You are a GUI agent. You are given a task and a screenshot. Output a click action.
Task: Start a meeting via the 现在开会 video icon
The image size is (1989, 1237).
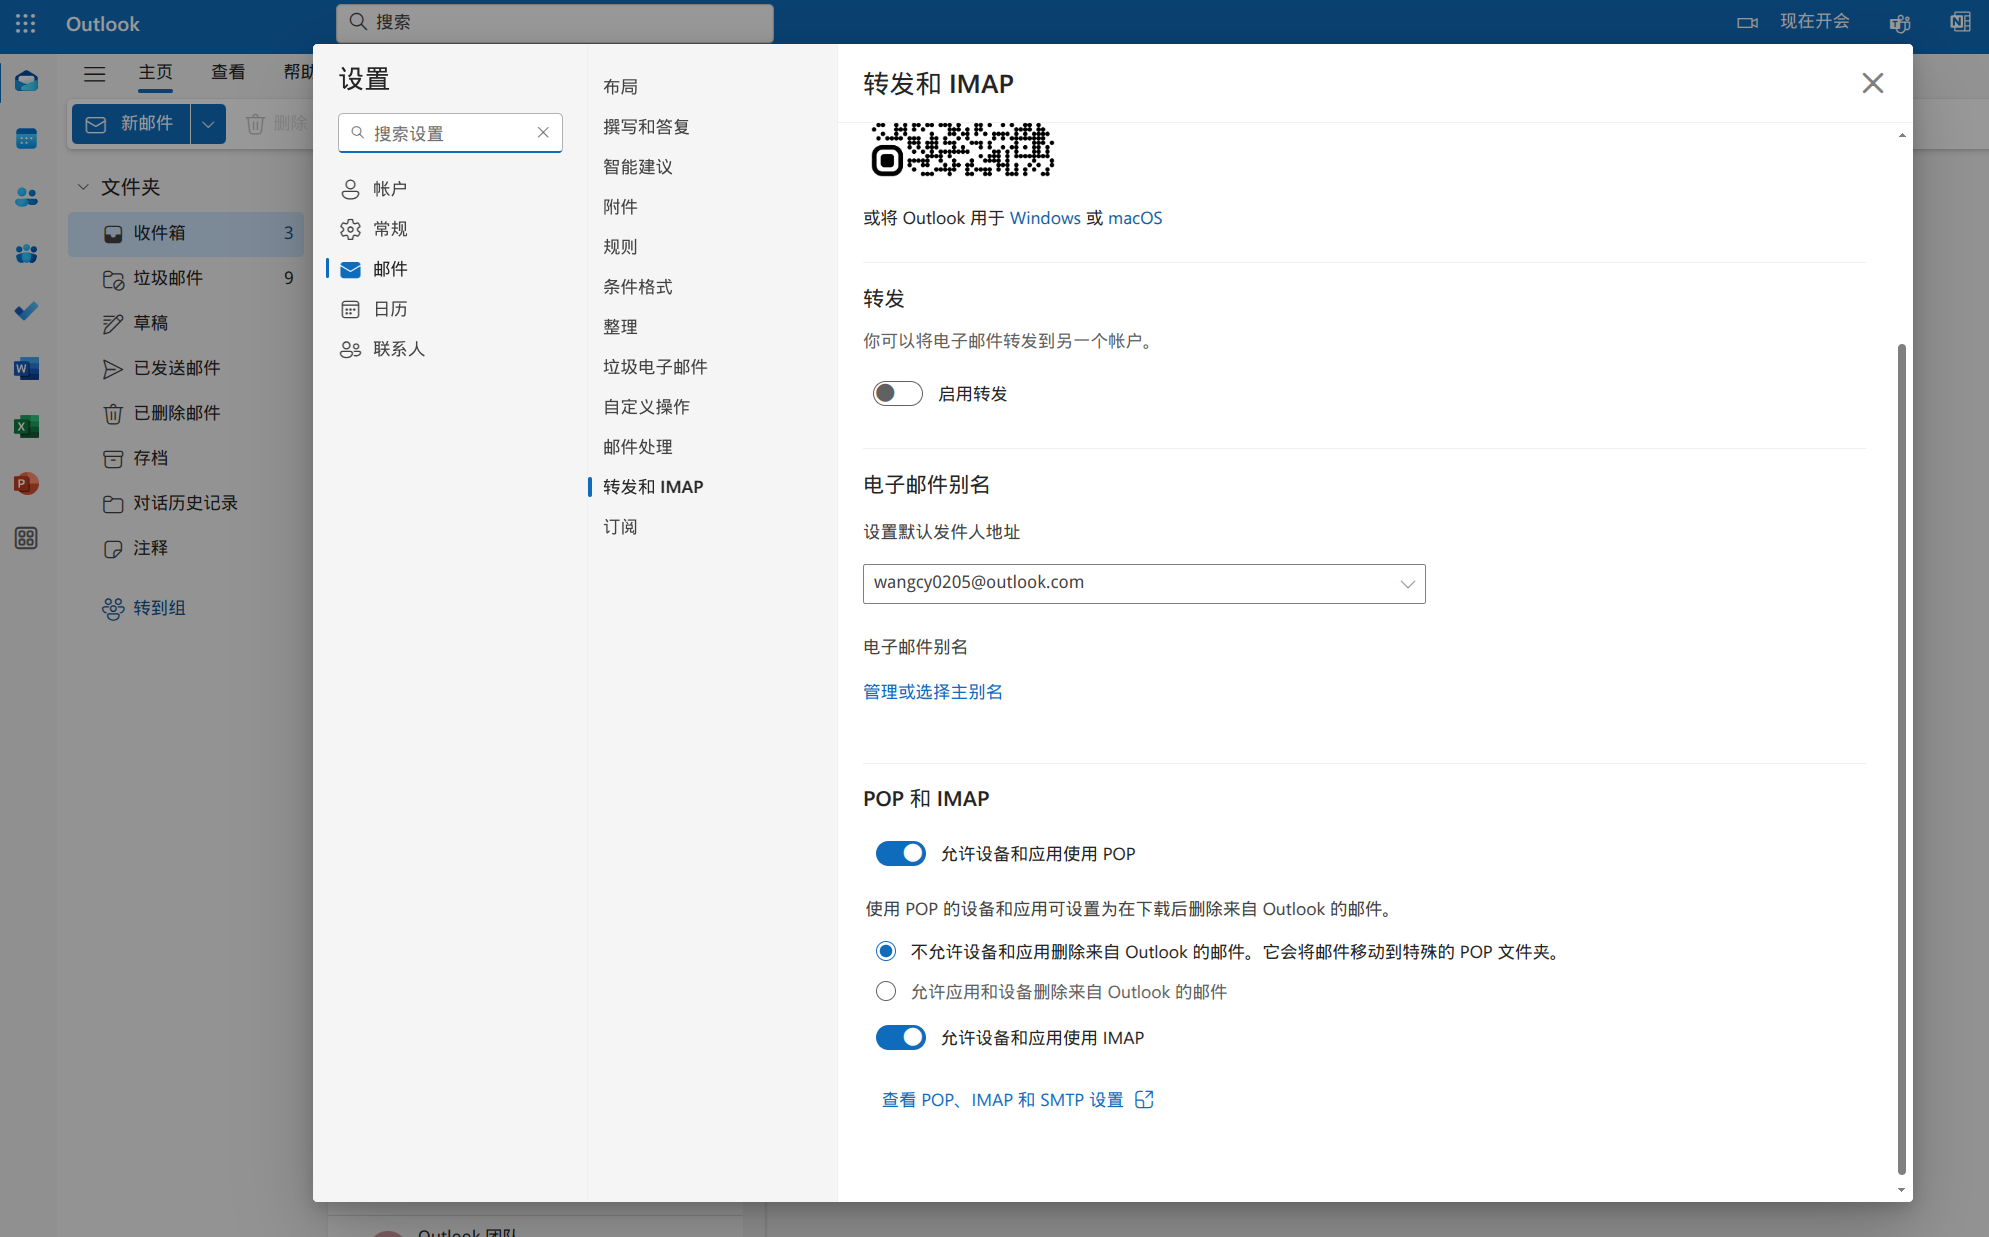point(1748,21)
